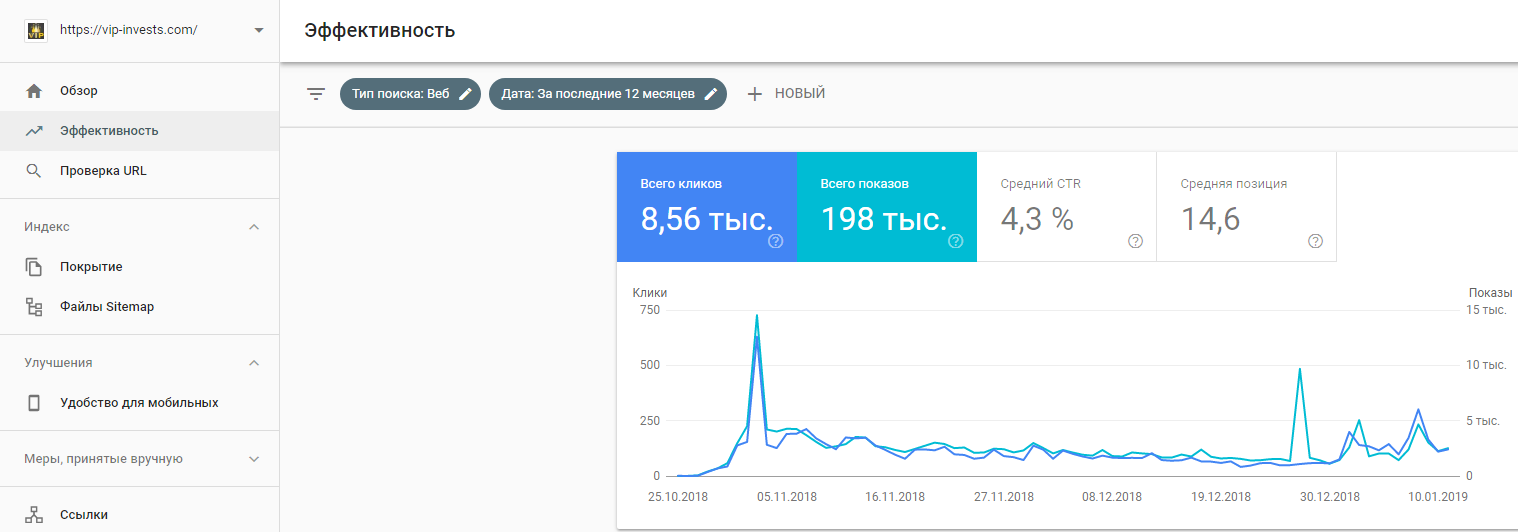Click help icon on total clicks card
Screen dimensions: 1518x532
775,241
